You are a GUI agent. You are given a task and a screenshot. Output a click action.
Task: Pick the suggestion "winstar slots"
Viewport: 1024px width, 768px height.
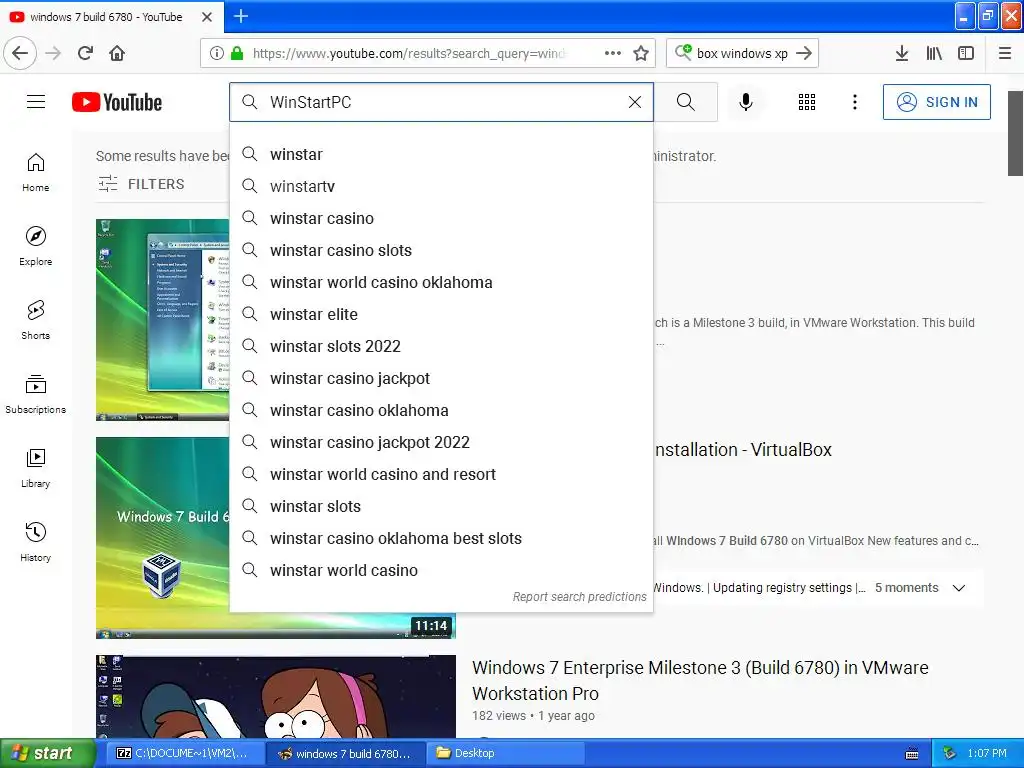click(441, 506)
